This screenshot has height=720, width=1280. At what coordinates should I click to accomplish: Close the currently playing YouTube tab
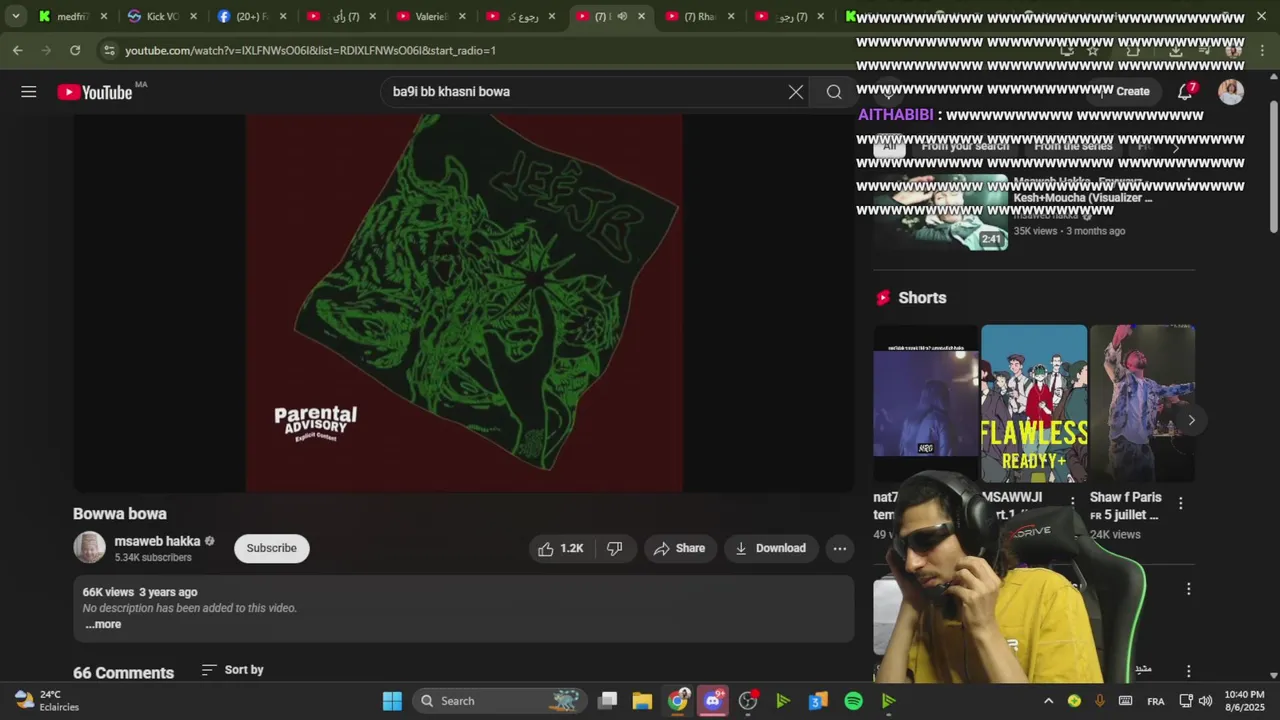(x=641, y=16)
